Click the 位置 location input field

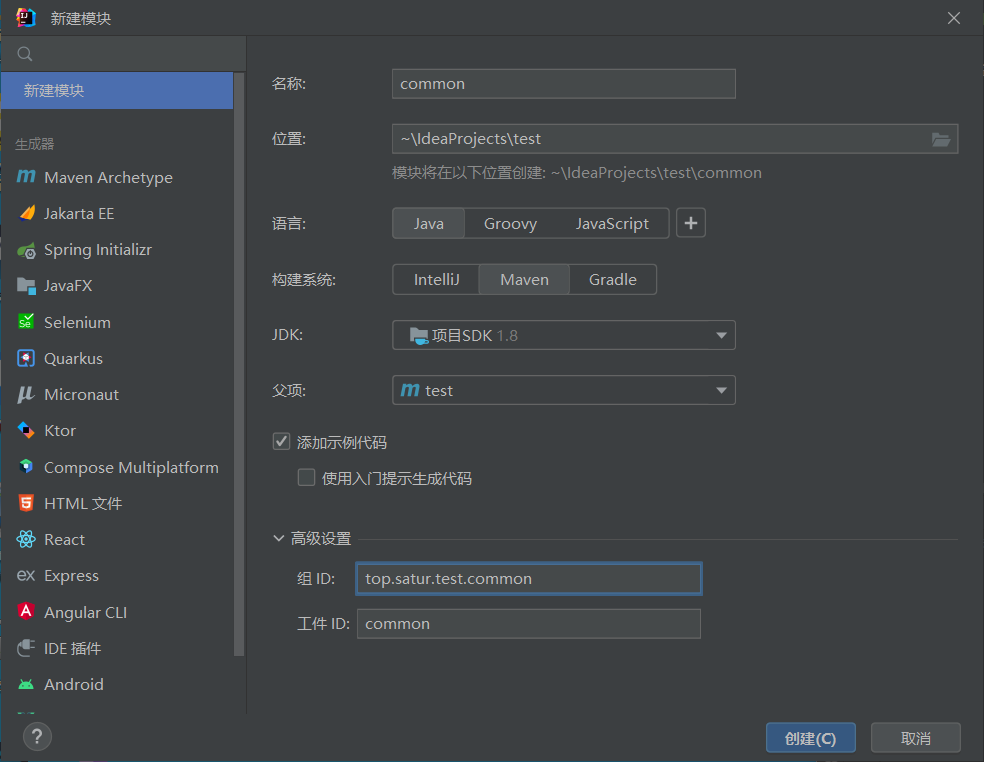pyautogui.click(x=675, y=139)
